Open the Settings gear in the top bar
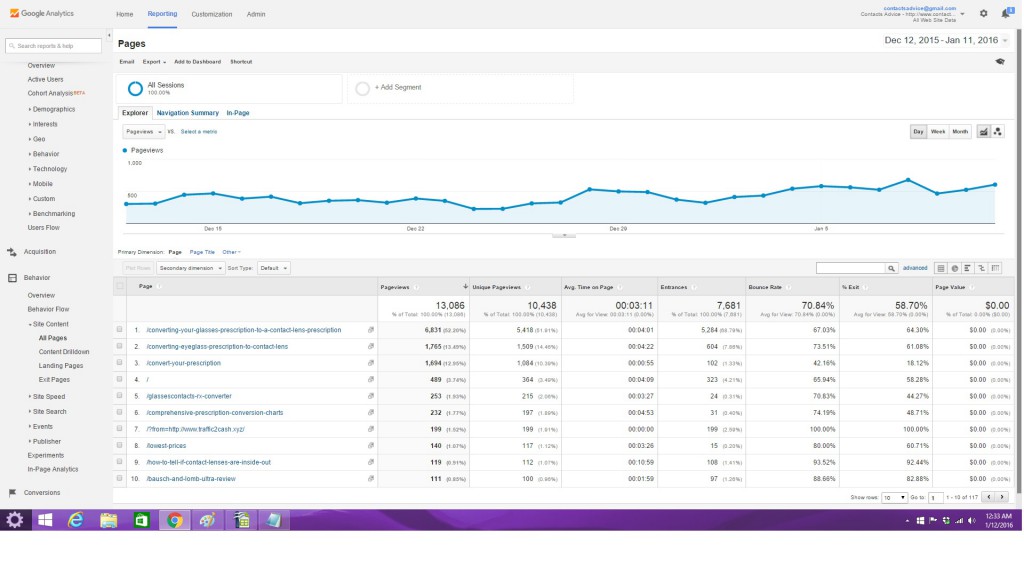This screenshot has width=1024, height=576. tap(982, 14)
